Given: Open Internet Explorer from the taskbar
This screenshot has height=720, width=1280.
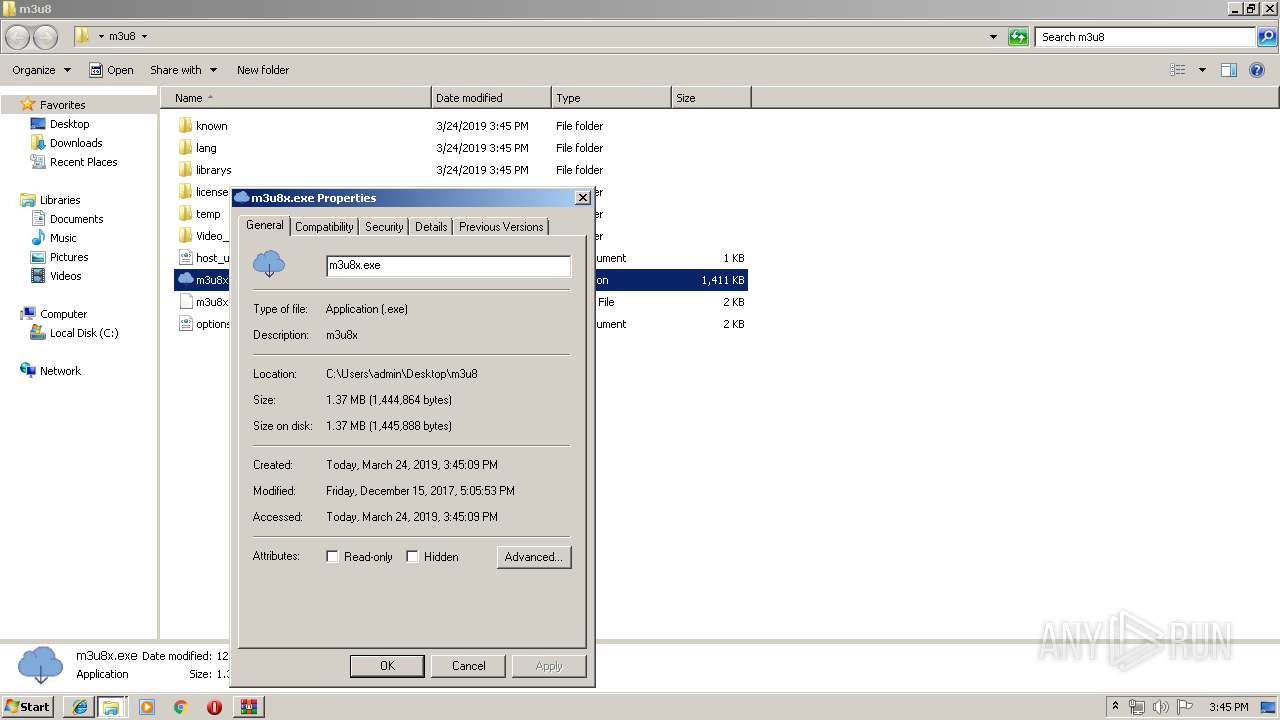Looking at the screenshot, I should tap(79, 707).
